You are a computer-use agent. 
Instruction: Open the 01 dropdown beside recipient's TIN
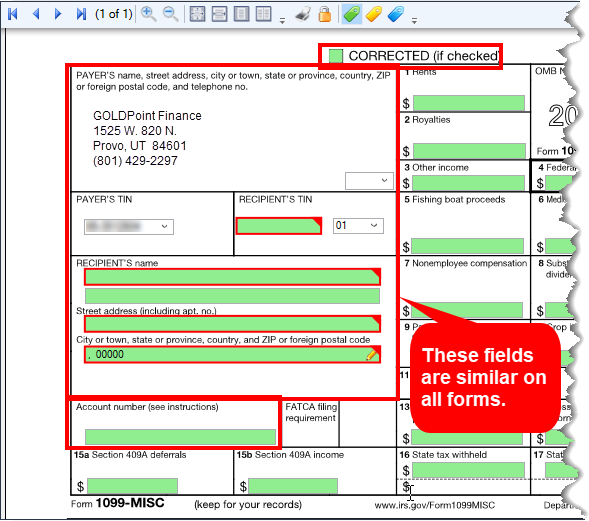tap(358, 226)
